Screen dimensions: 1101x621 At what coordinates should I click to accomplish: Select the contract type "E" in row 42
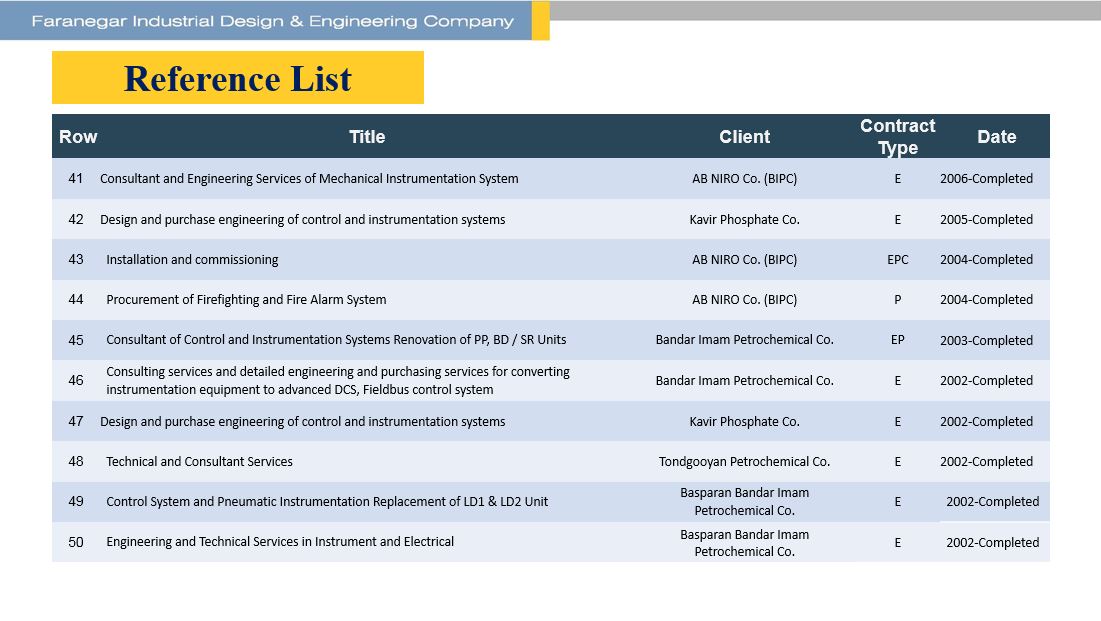tap(897, 219)
